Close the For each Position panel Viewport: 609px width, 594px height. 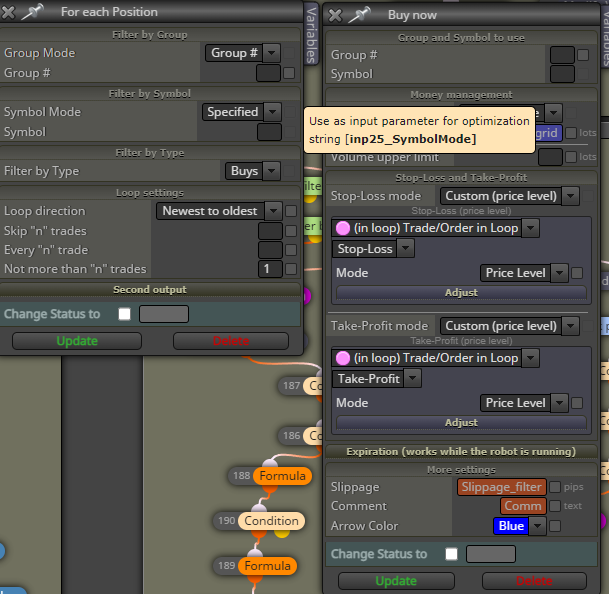pyautogui.click(x=8, y=12)
